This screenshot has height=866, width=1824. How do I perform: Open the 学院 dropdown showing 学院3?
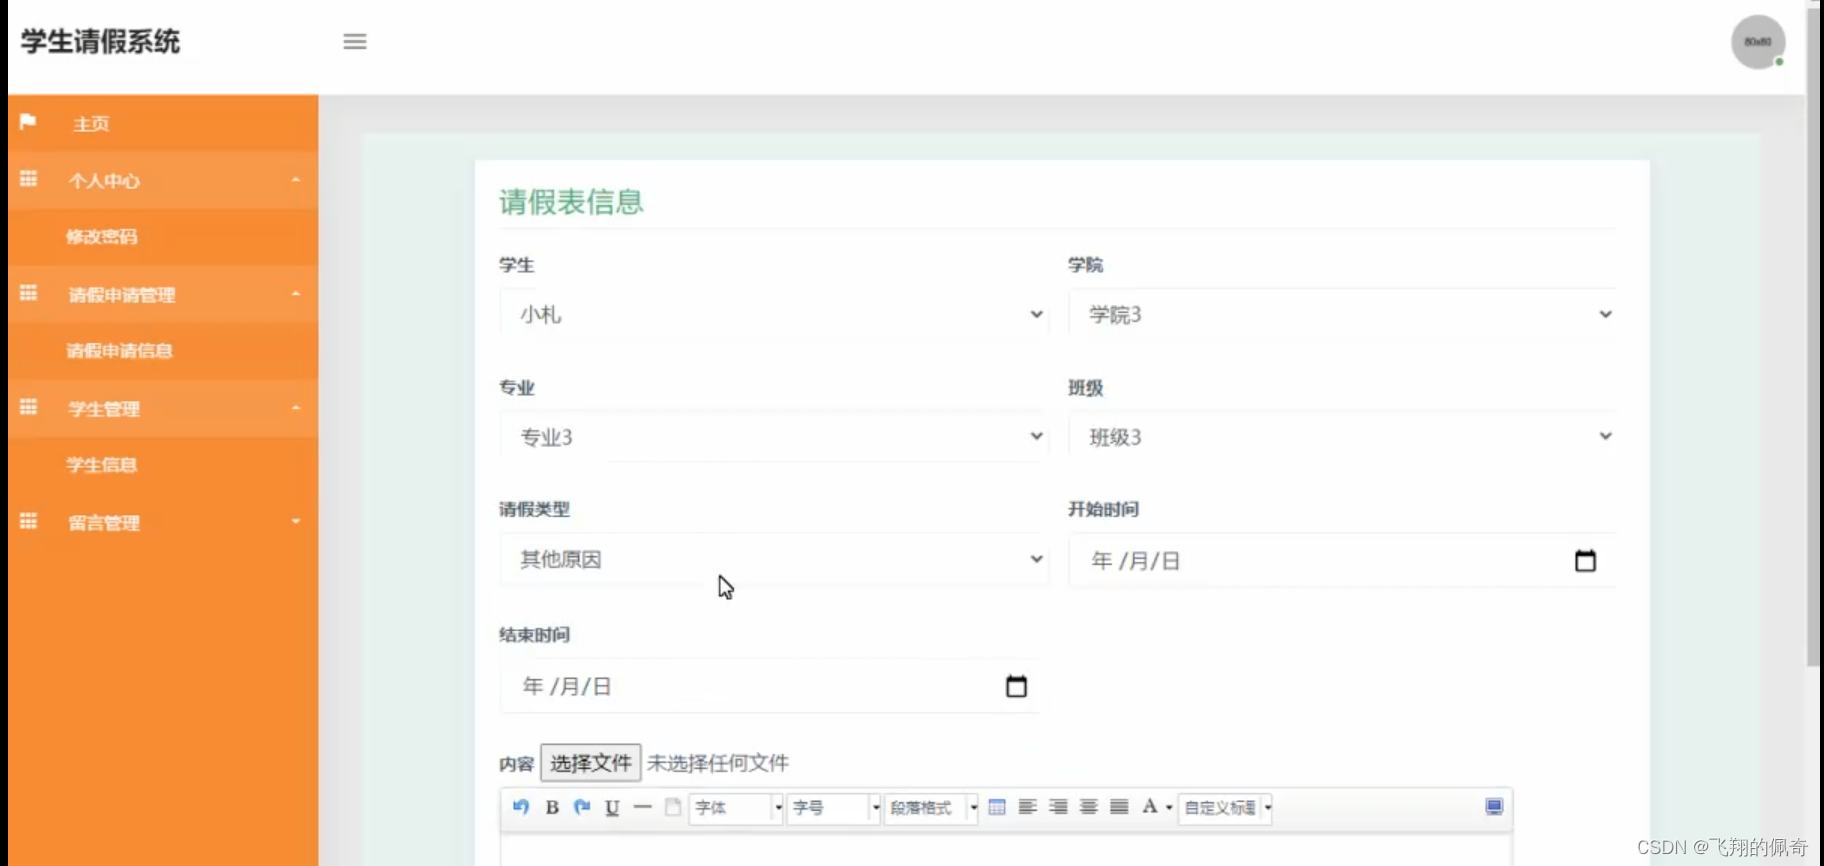pyautogui.click(x=1342, y=315)
